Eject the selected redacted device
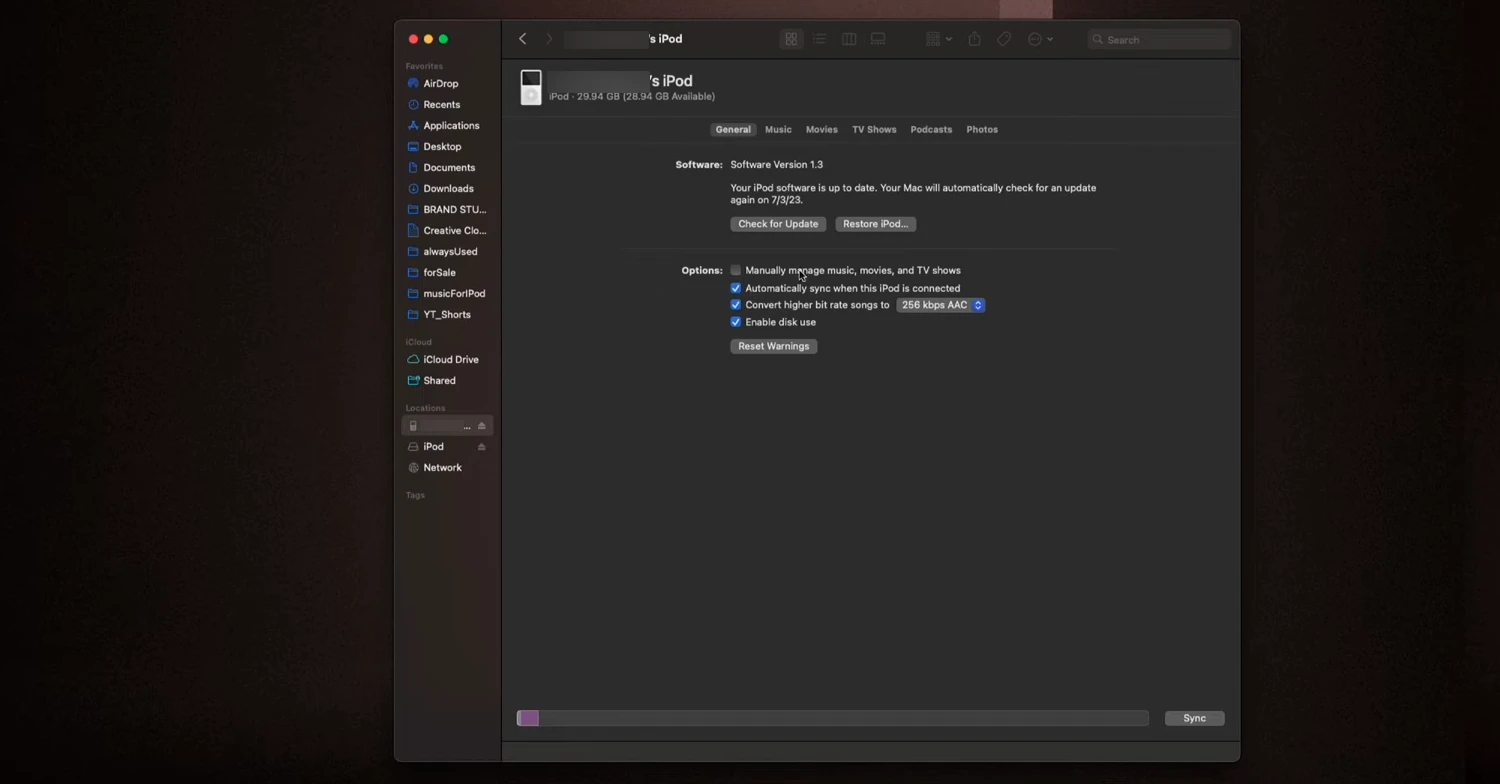 point(481,426)
